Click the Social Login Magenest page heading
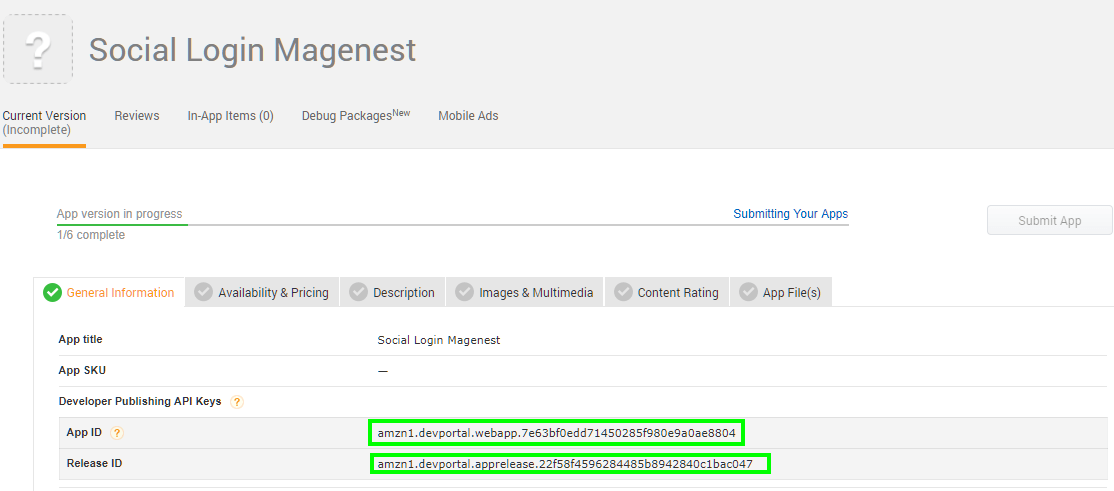The width and height of the screenshot is (1114, 491). tap(252, 50)
